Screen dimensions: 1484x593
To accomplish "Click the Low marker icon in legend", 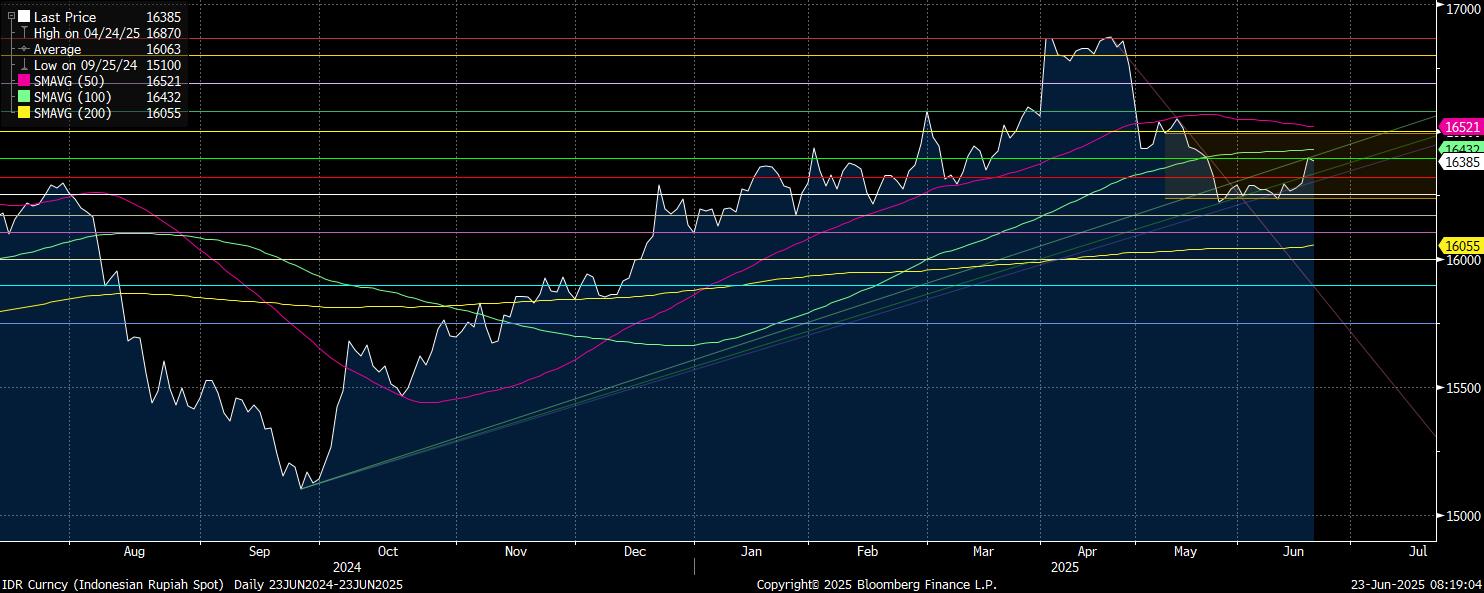I will (x=24, y=65).
